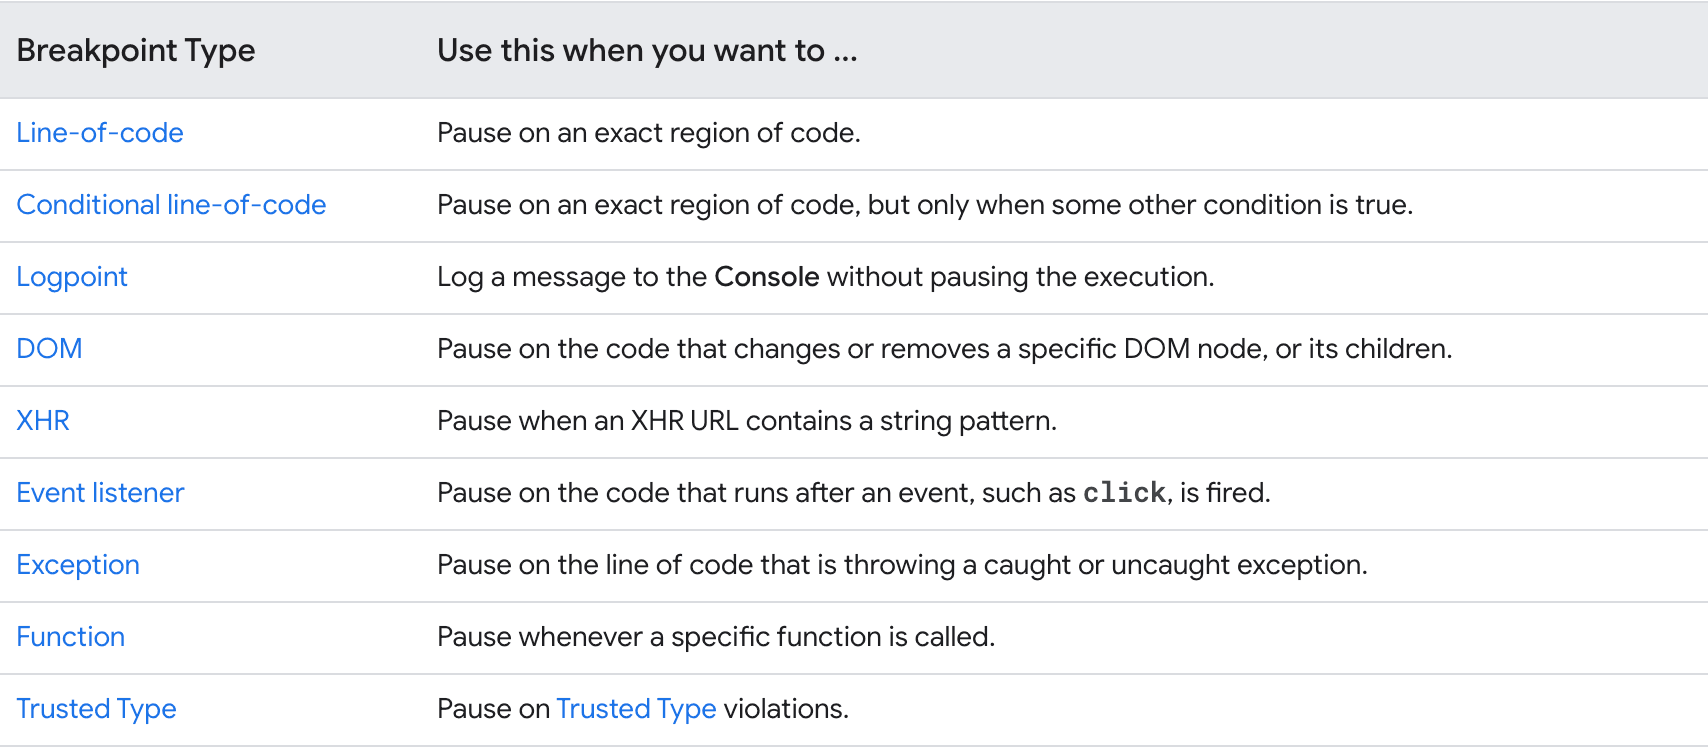Viewport: 1708px width, 747px height.
Task: Open the Line-of-code breakpoint link
Action: tap(100, 133)
